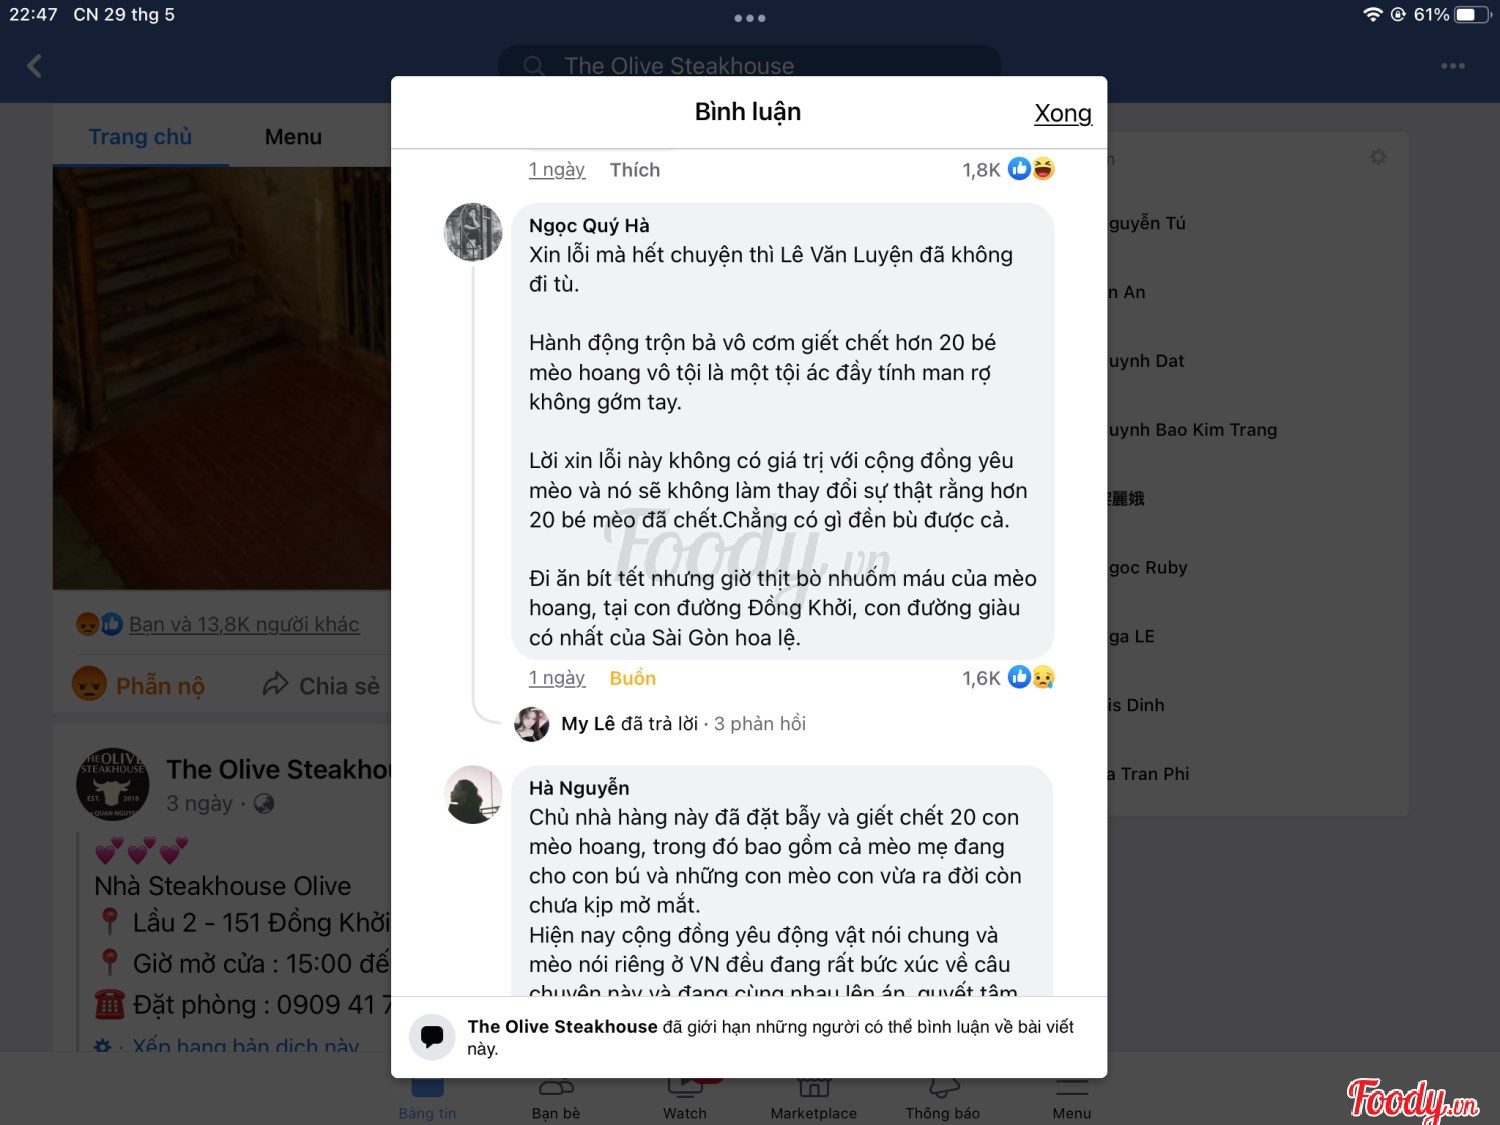Toggle the Phẫn nộ reaction on post
This screenshot has height=1125, width=1500.
(139, 685)
